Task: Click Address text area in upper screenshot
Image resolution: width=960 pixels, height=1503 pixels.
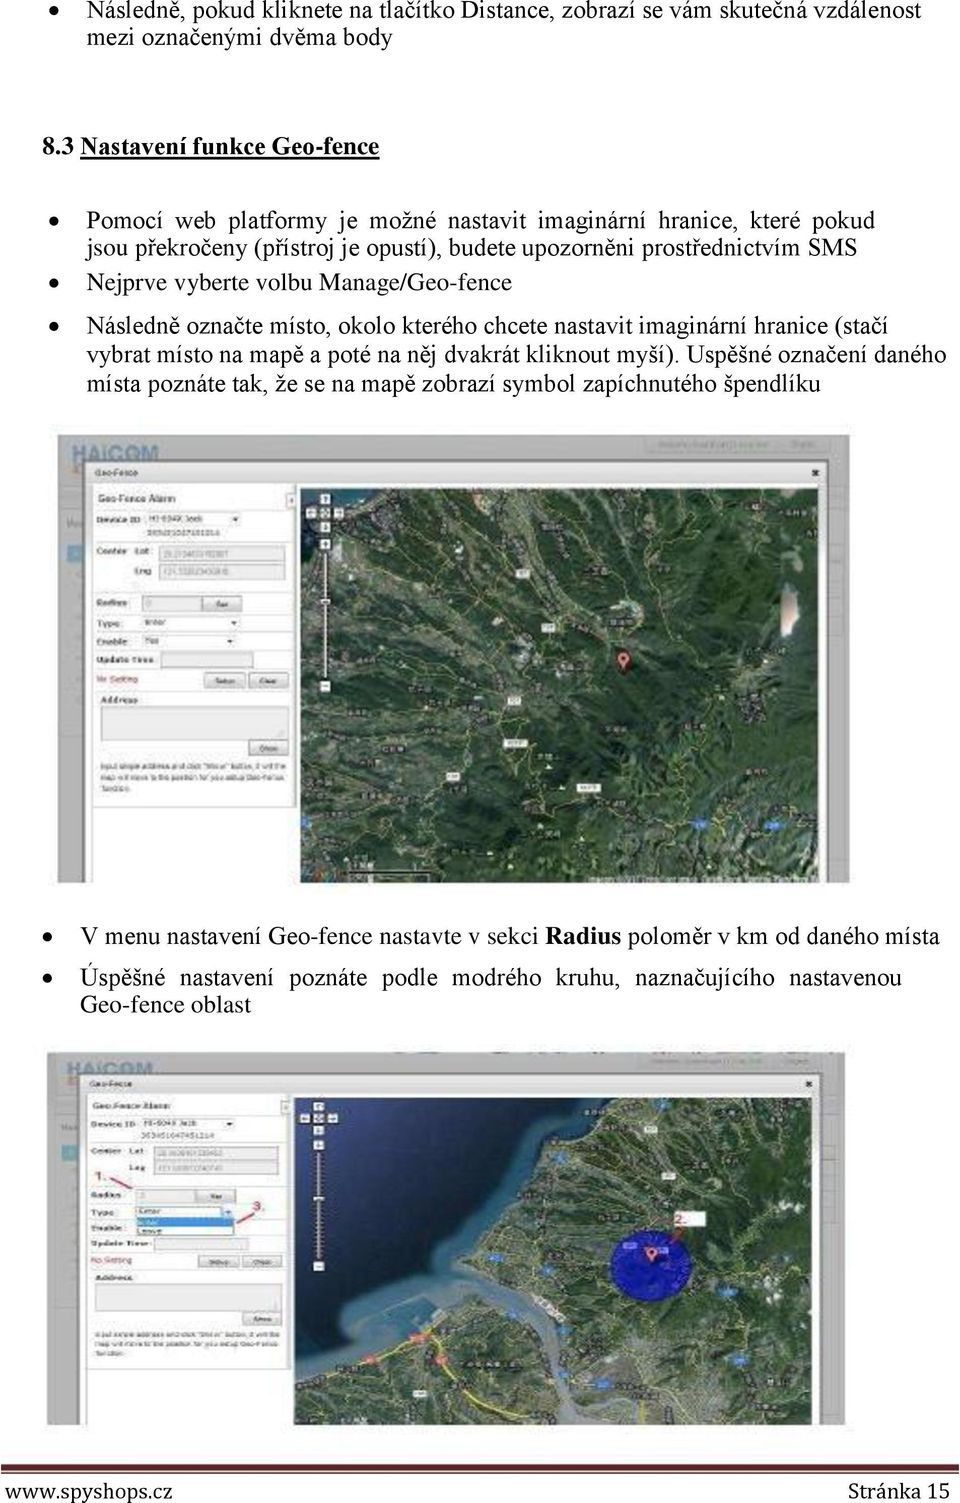Action: (194, 723)
